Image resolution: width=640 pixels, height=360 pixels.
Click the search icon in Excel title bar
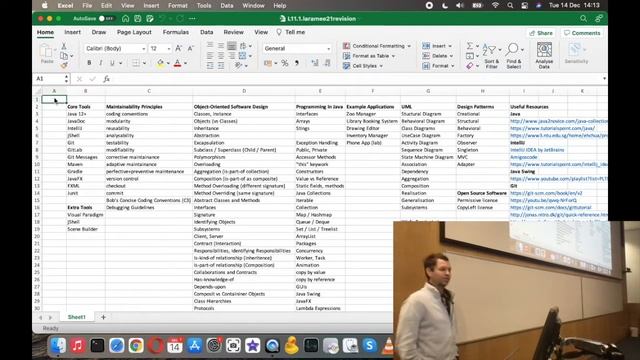pyautogui.click(x=583, y=18)
